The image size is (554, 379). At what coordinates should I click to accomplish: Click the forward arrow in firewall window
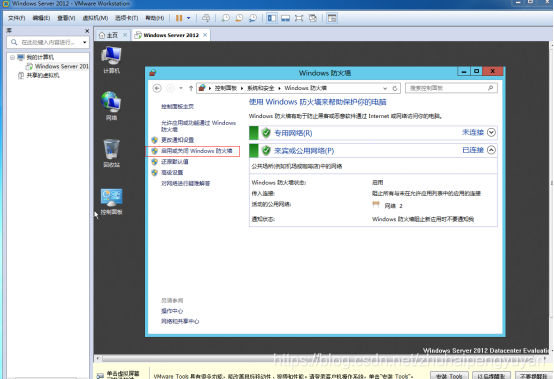pos(170,88)
